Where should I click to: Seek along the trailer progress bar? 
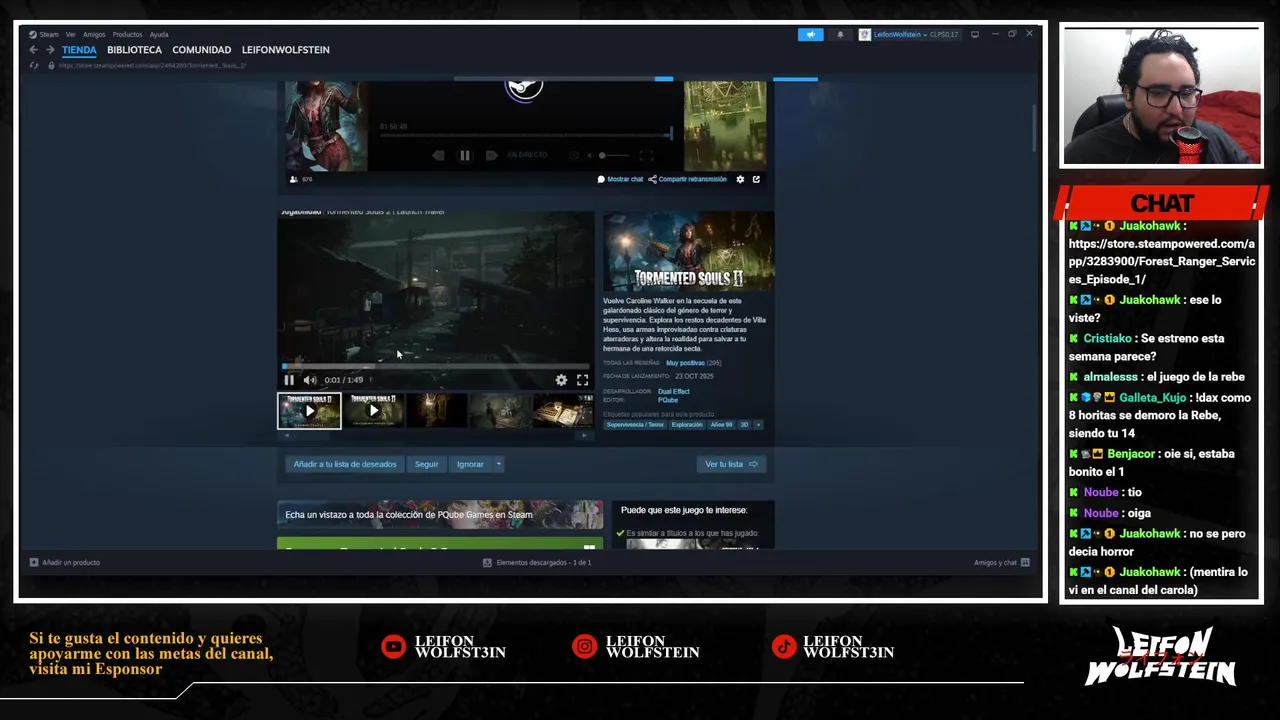436,366
